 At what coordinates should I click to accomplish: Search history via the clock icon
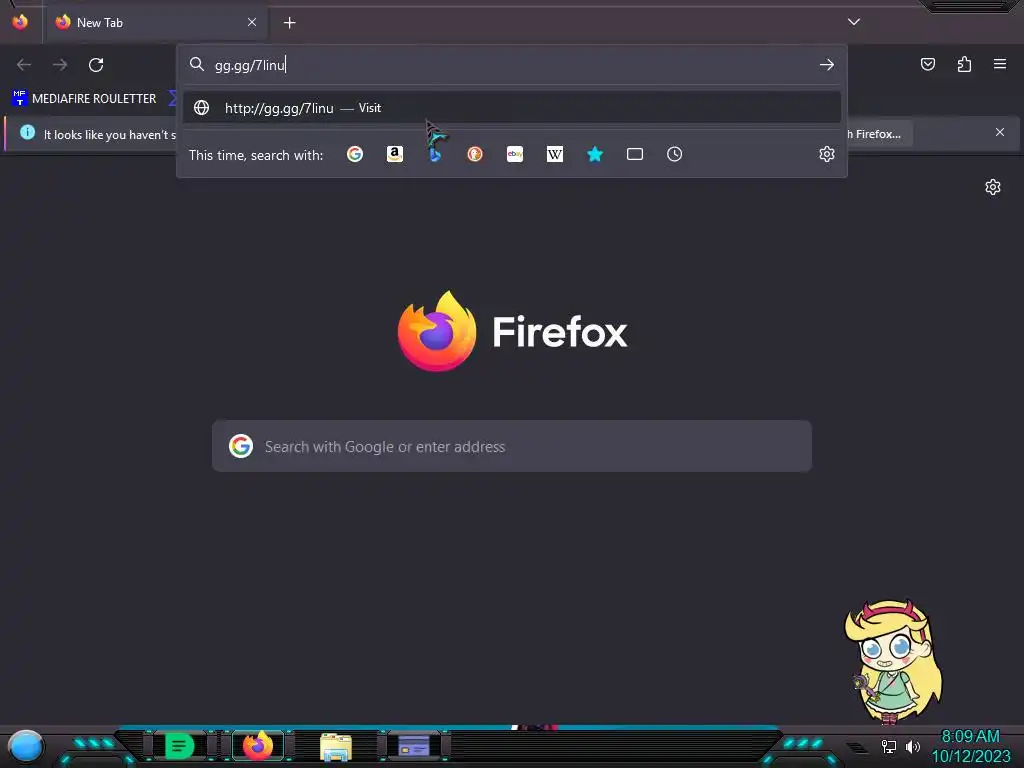pos(675,154)
